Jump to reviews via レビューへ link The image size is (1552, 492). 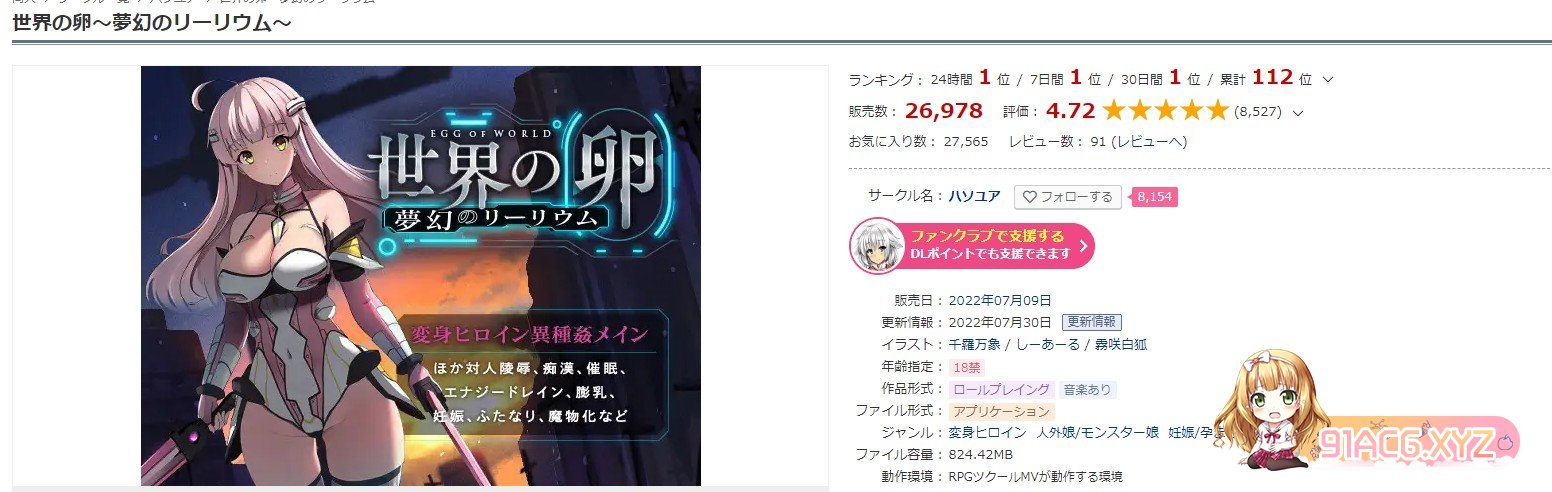(1151, 142)
